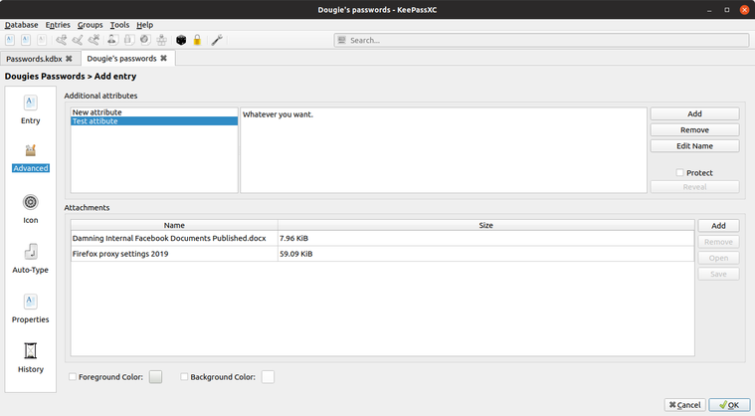Viewport: 755px width, 416px height.
Task: Select the Advanced sidebar section
Action: [30, 158]
